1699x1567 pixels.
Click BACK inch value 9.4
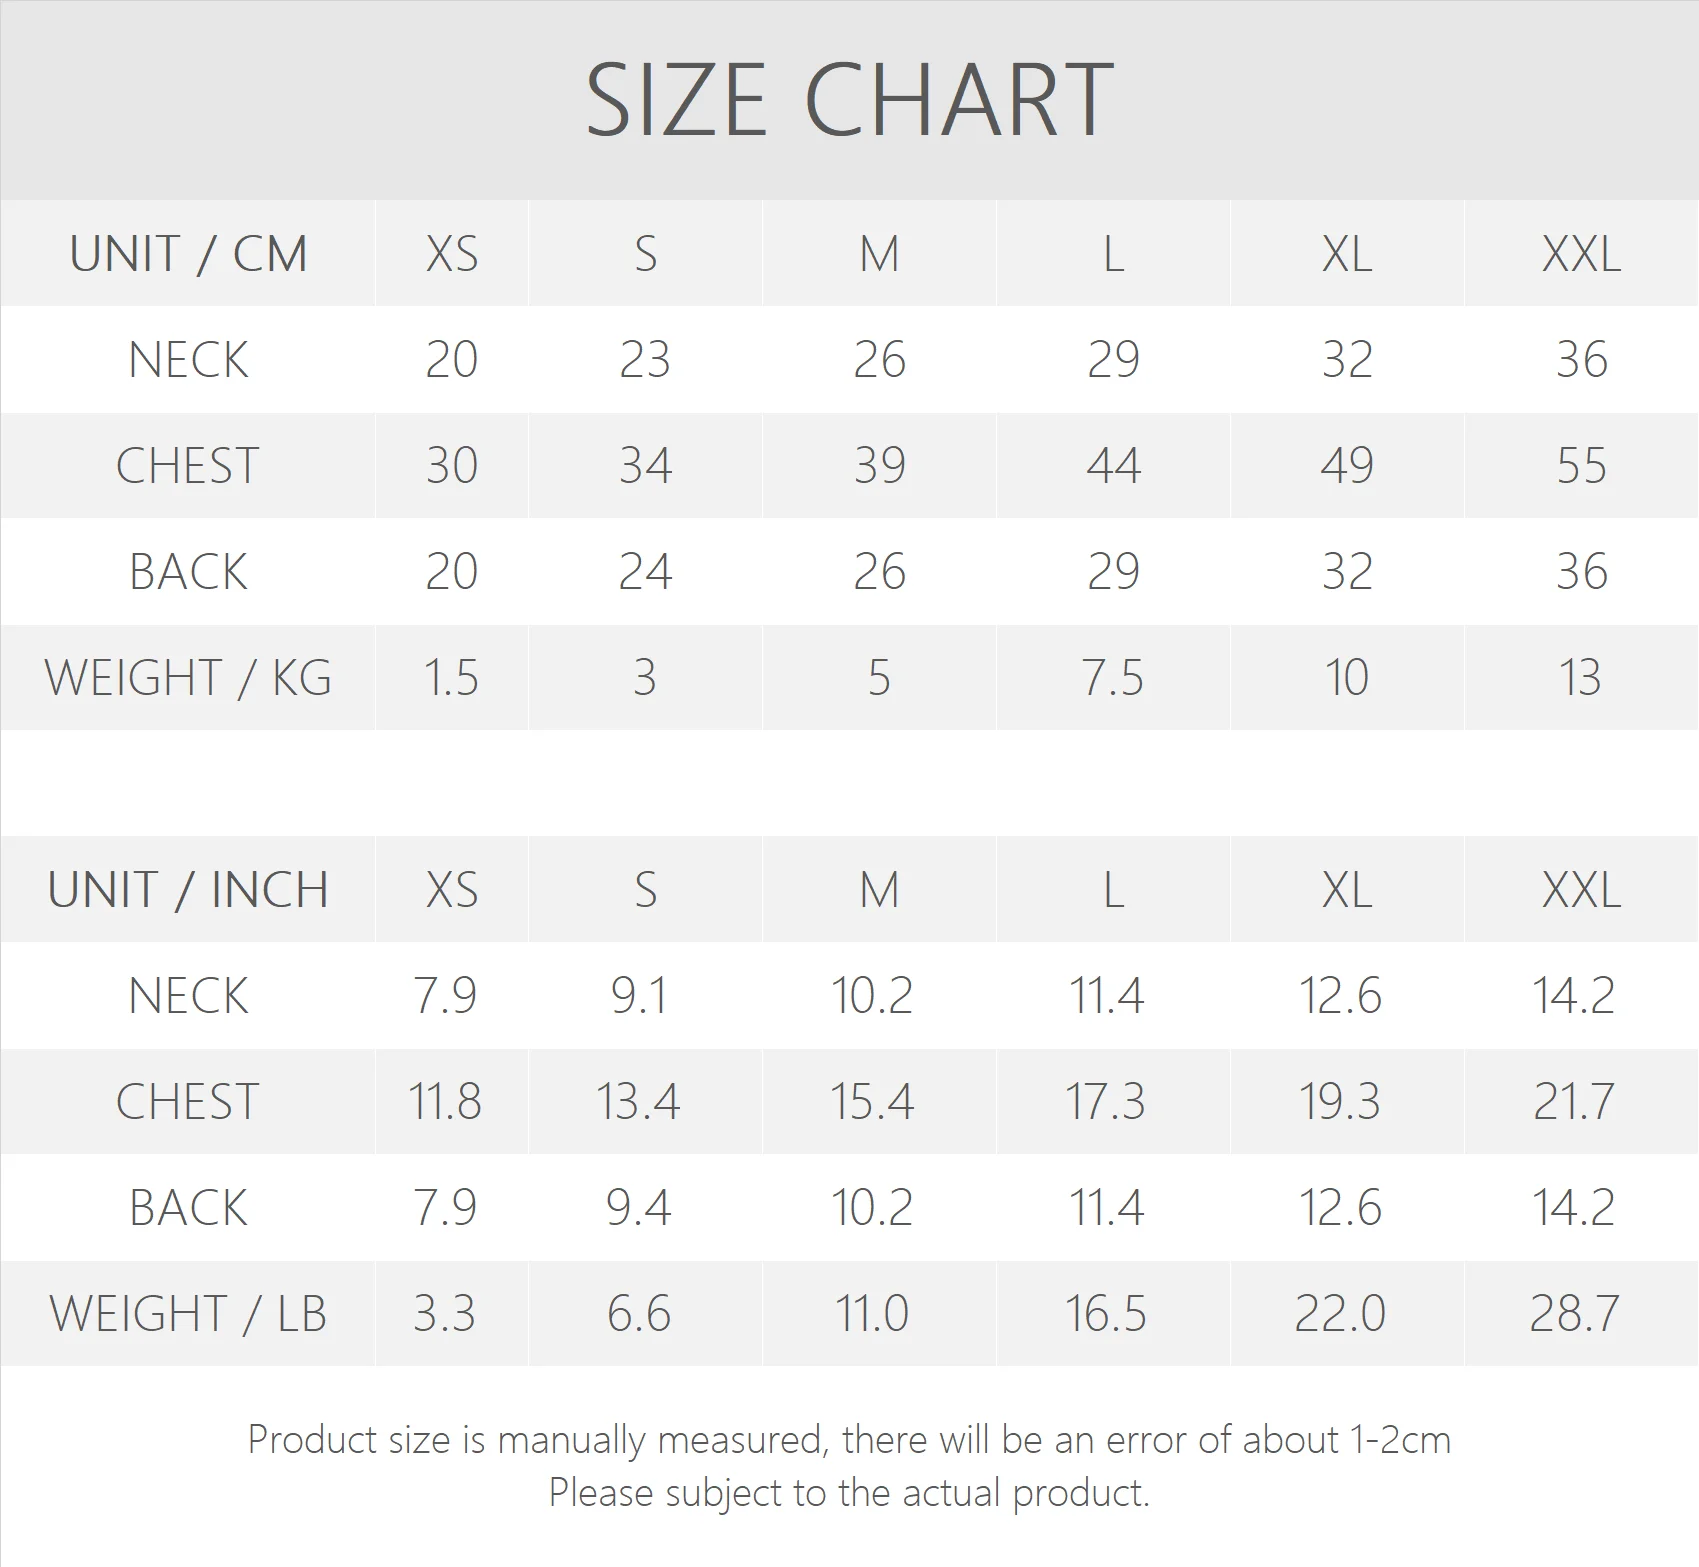[x=639, y=1208]
